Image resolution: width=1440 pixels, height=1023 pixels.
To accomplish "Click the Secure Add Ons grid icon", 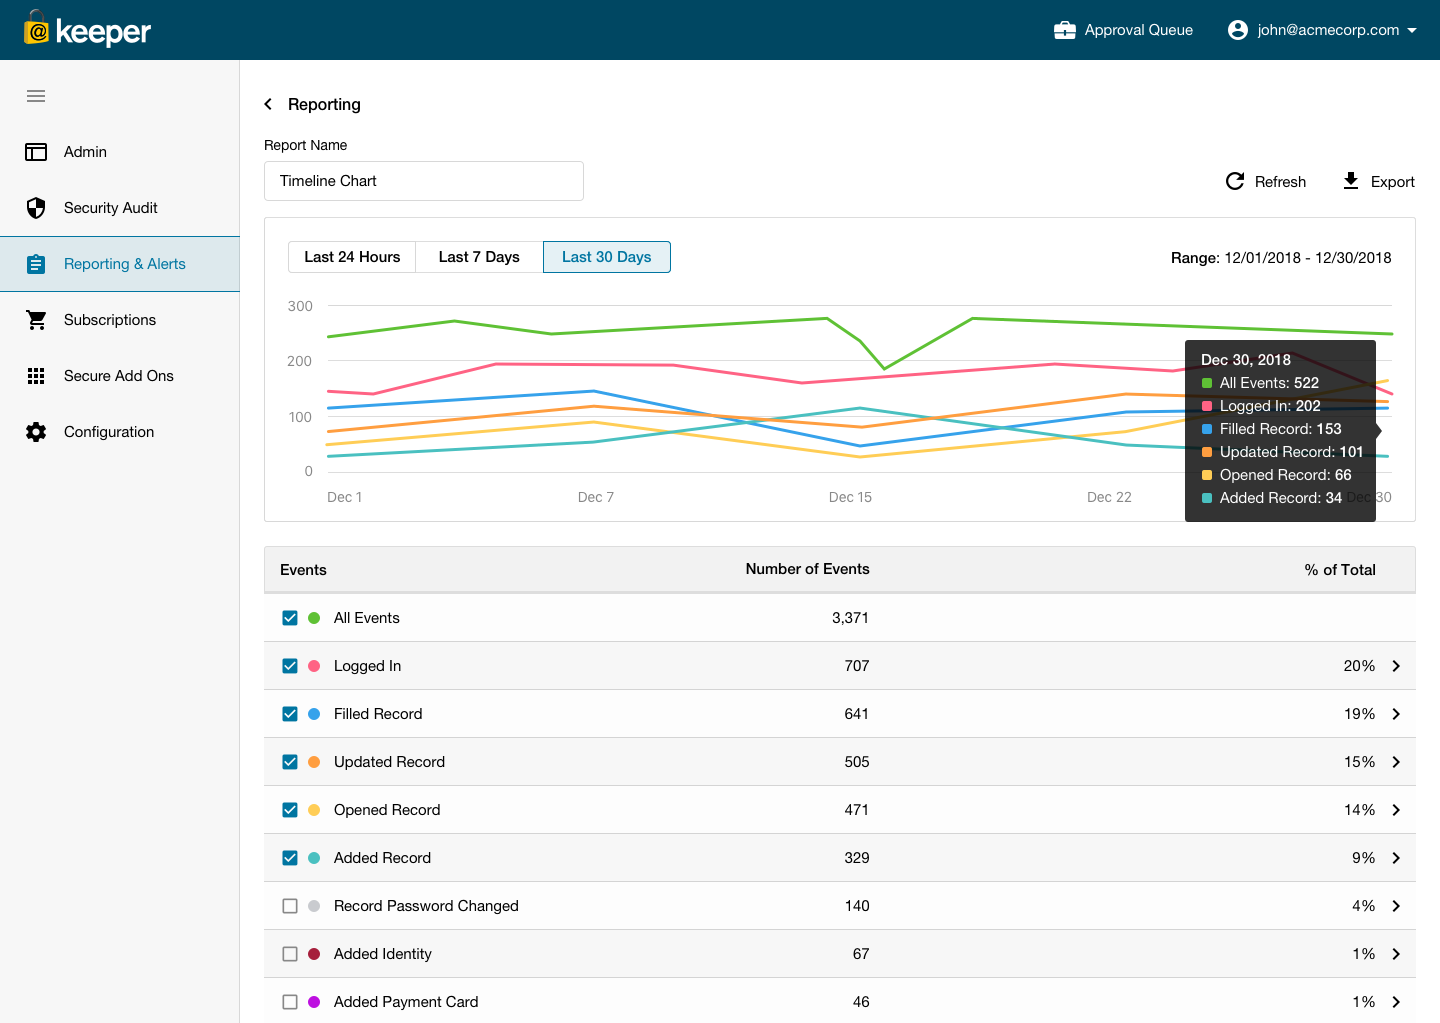I will 36,376.
